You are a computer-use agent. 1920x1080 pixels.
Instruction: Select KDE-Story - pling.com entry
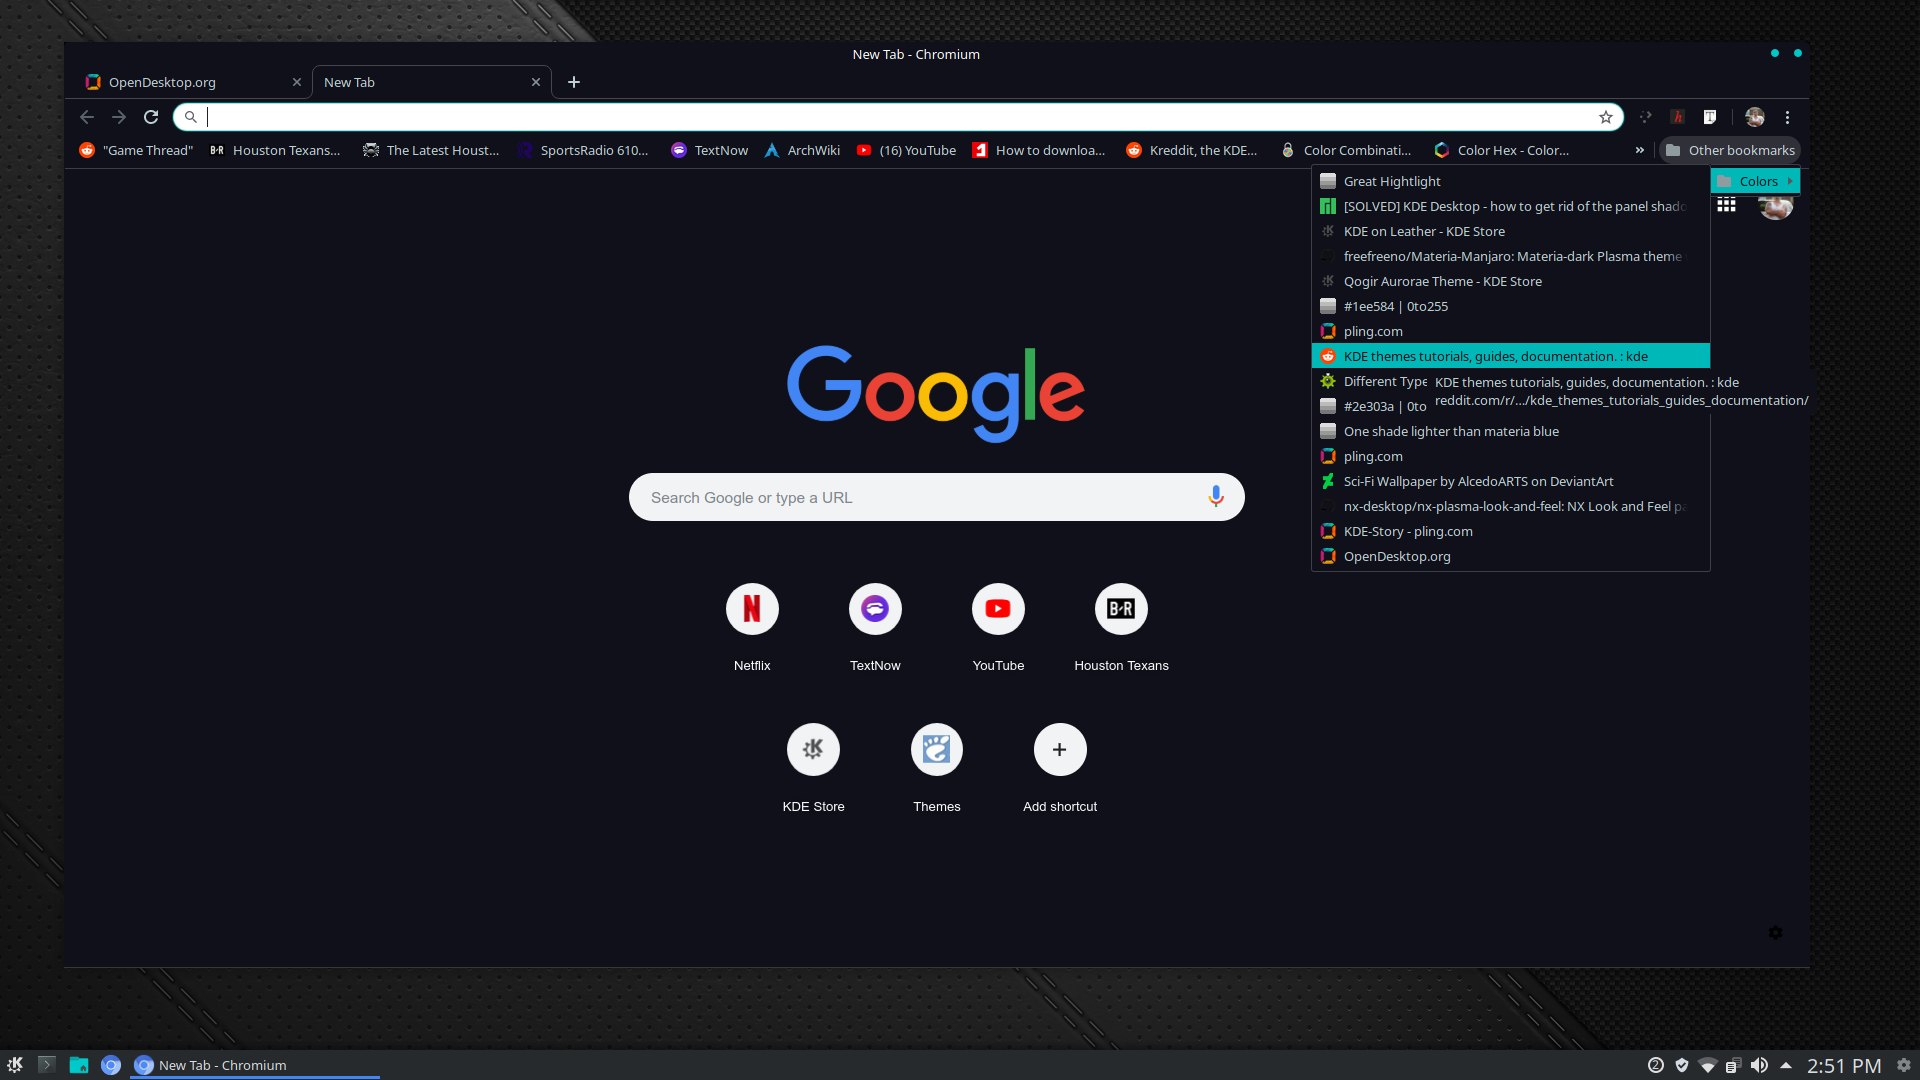pyautogui.click(x=1510, y=531)
